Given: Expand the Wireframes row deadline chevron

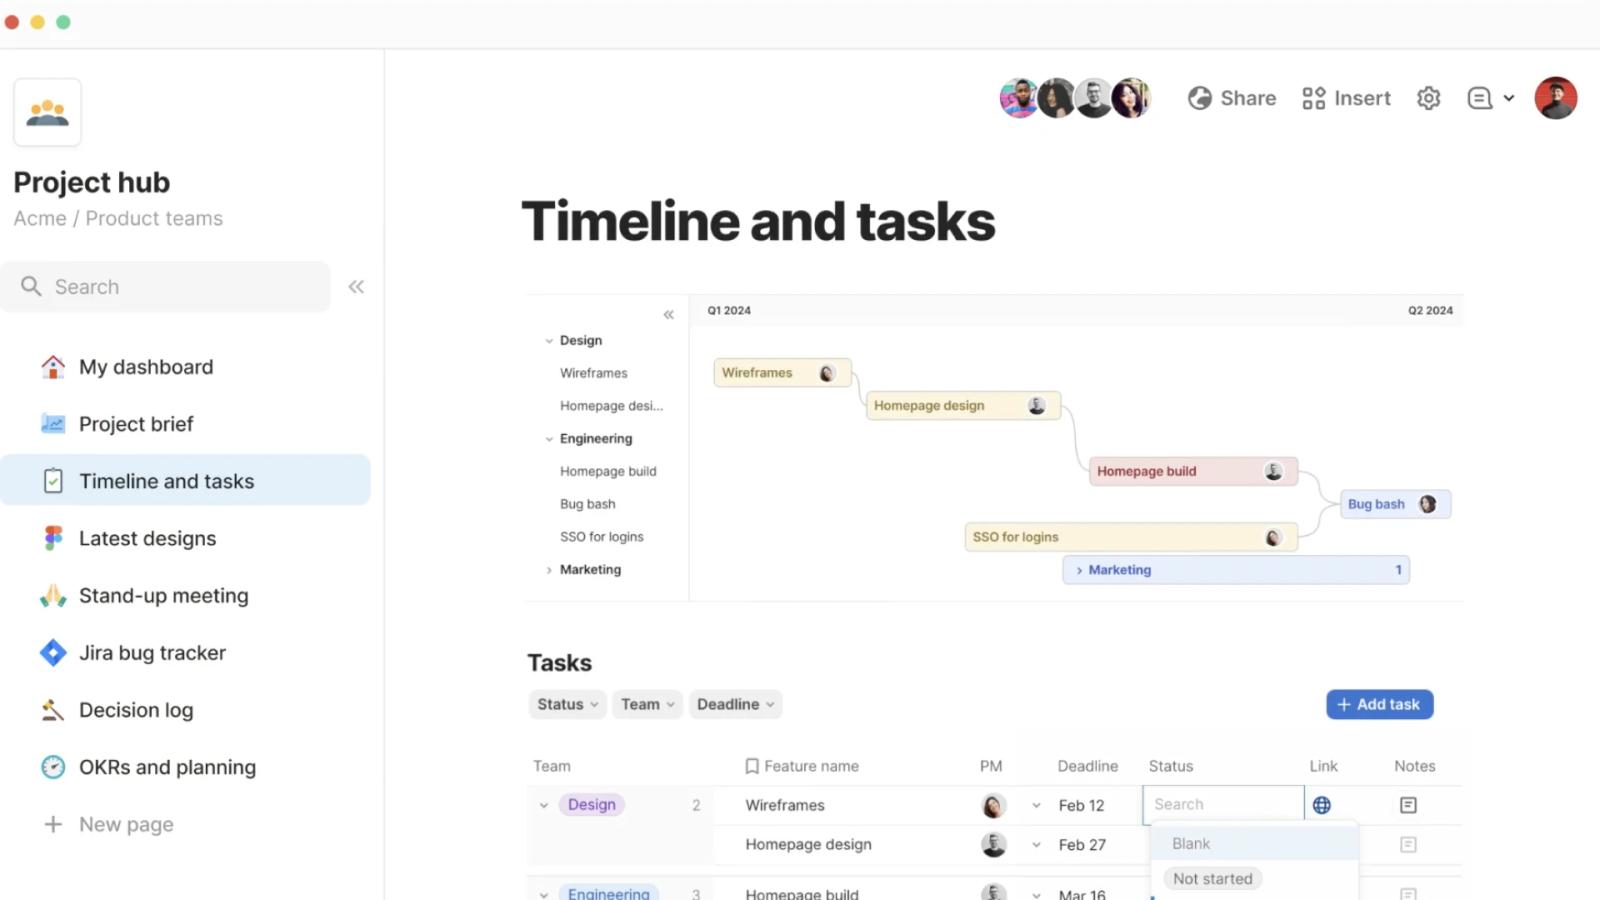Looking at the screenshot, I should pyautogui.click(x=1036, y=805).
